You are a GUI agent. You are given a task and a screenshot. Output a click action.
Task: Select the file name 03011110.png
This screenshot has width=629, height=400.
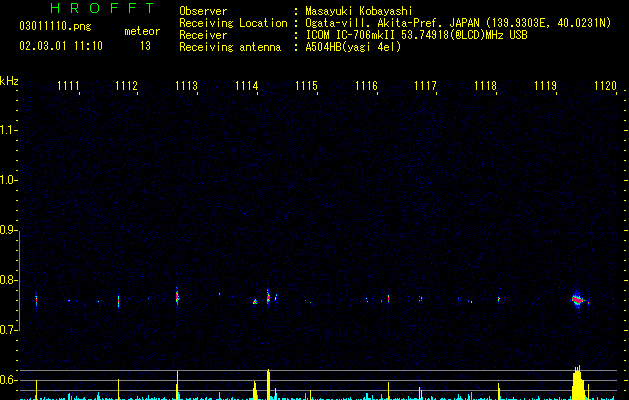pos(55,26)
